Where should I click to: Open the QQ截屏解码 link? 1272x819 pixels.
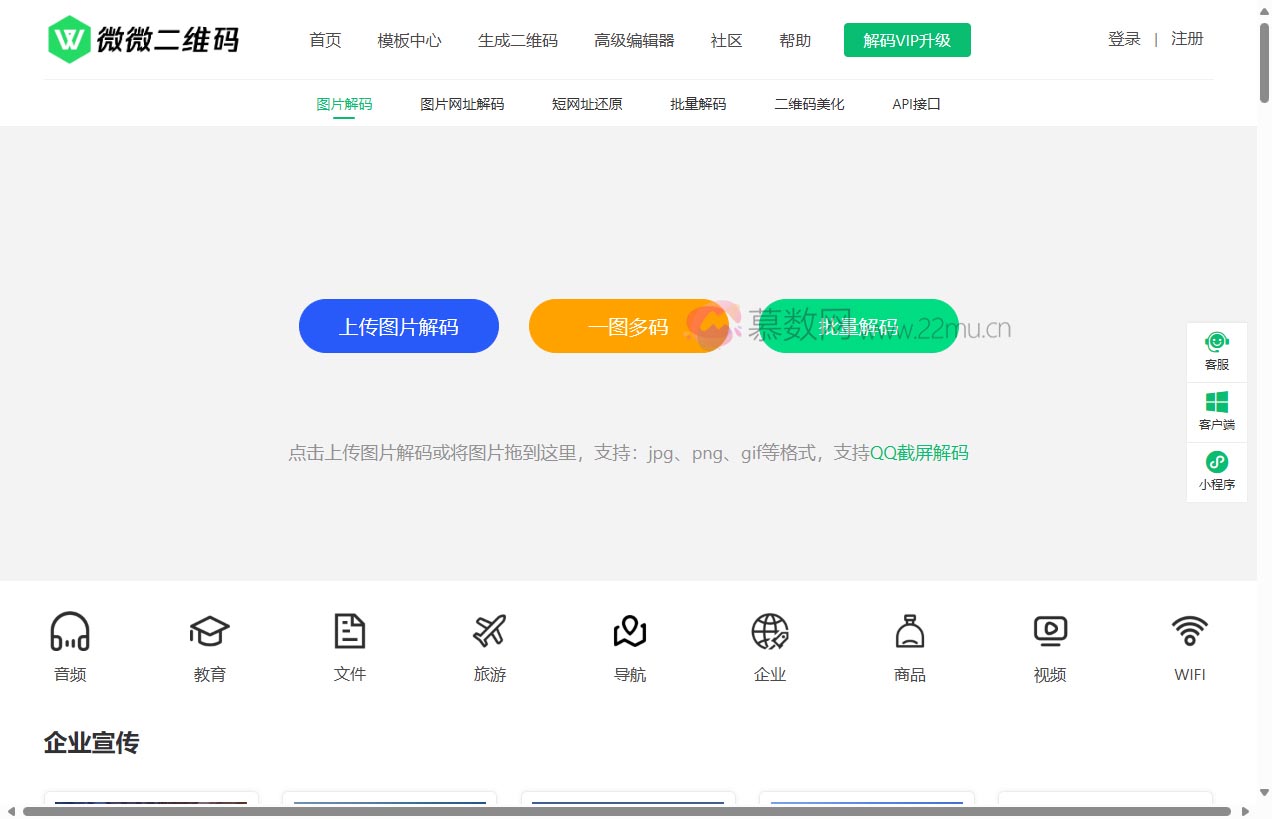(919, 453)
